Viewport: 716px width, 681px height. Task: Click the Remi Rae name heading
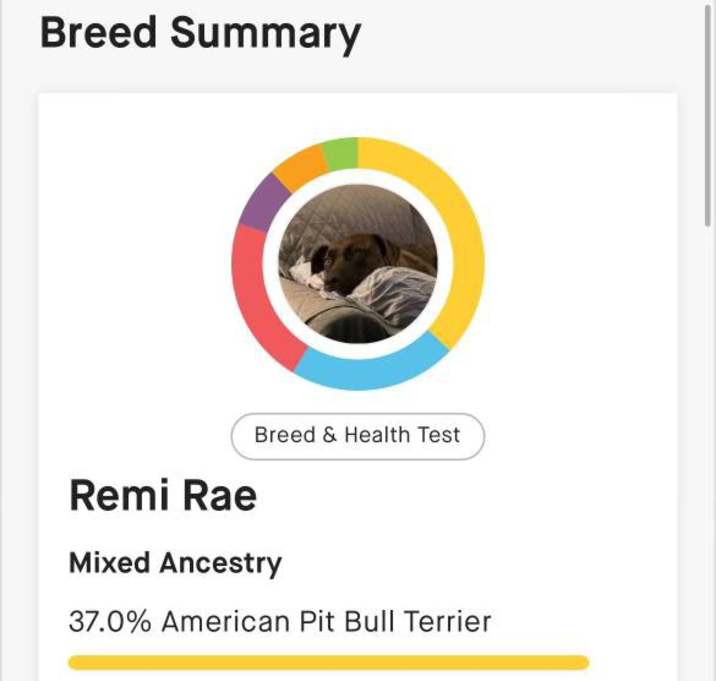click(x=163, y=496)
